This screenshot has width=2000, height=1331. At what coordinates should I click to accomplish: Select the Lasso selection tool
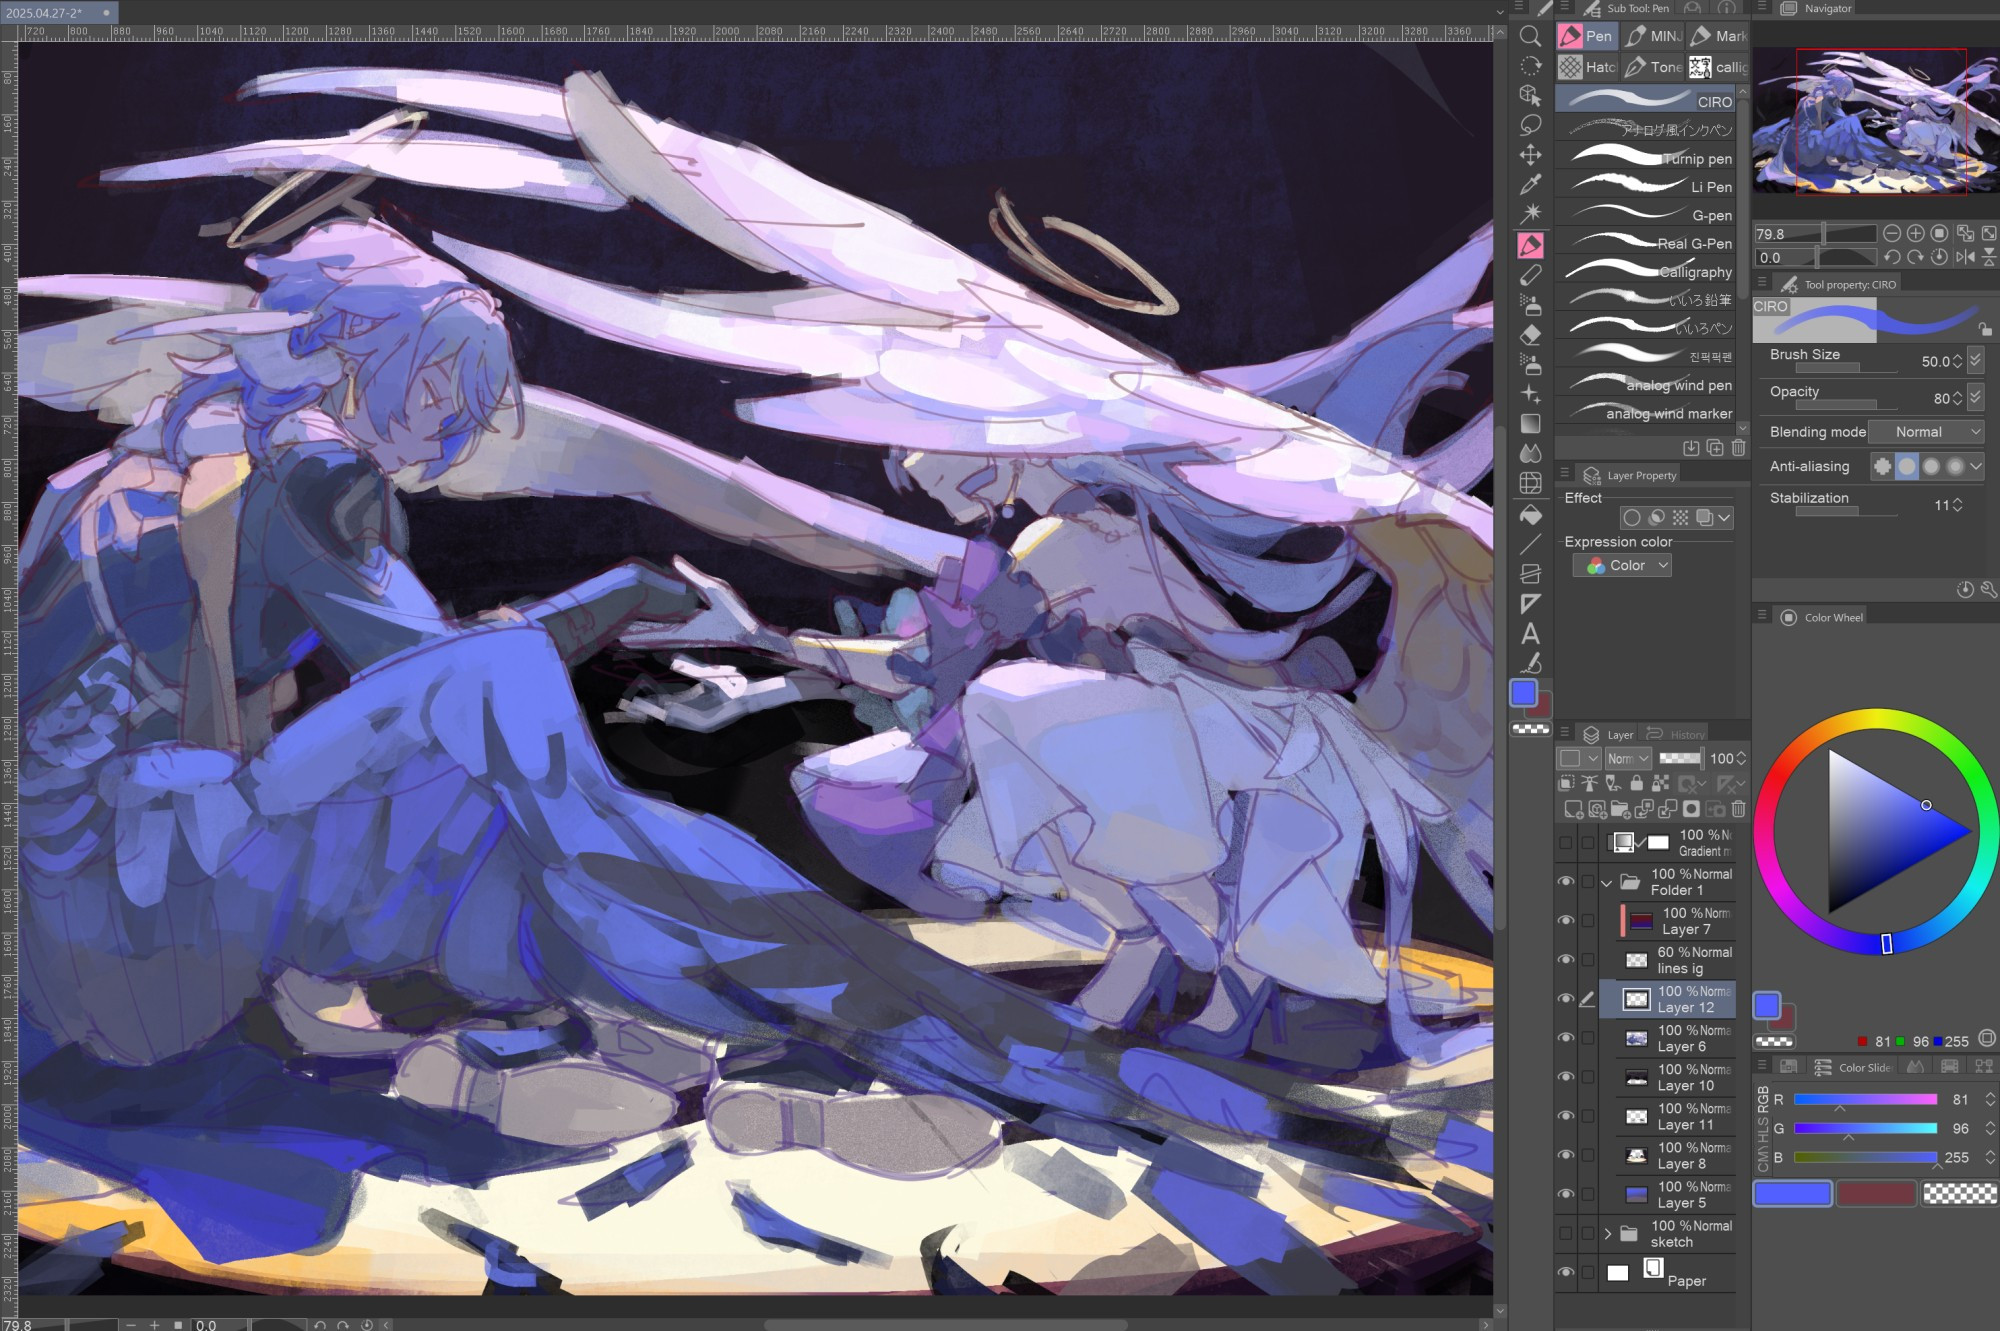(x=1530, y=125)
